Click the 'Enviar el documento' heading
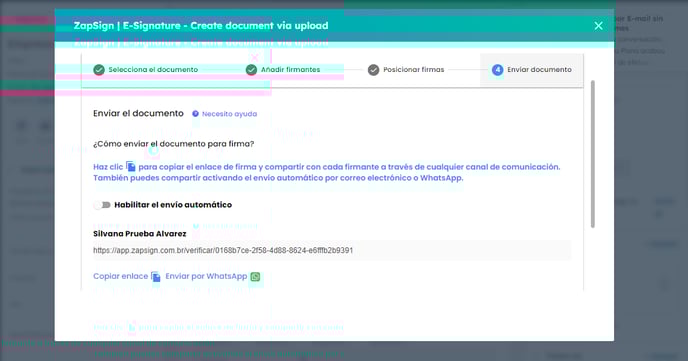Image resolution: width=688 pixels, height=361 pixels. (x=138, y=113)
